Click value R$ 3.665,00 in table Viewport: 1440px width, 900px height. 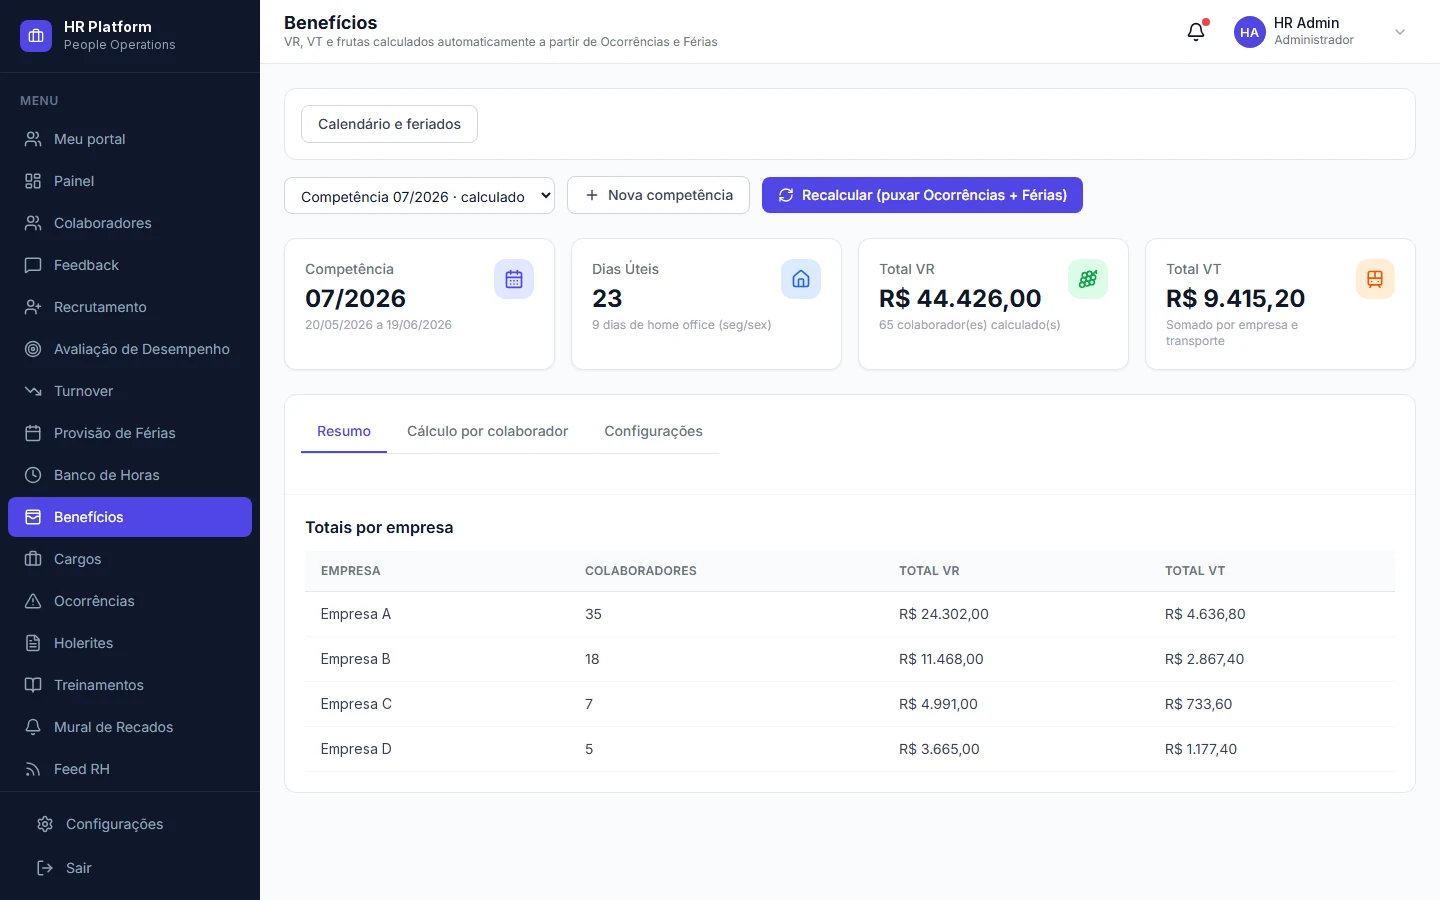939,749
